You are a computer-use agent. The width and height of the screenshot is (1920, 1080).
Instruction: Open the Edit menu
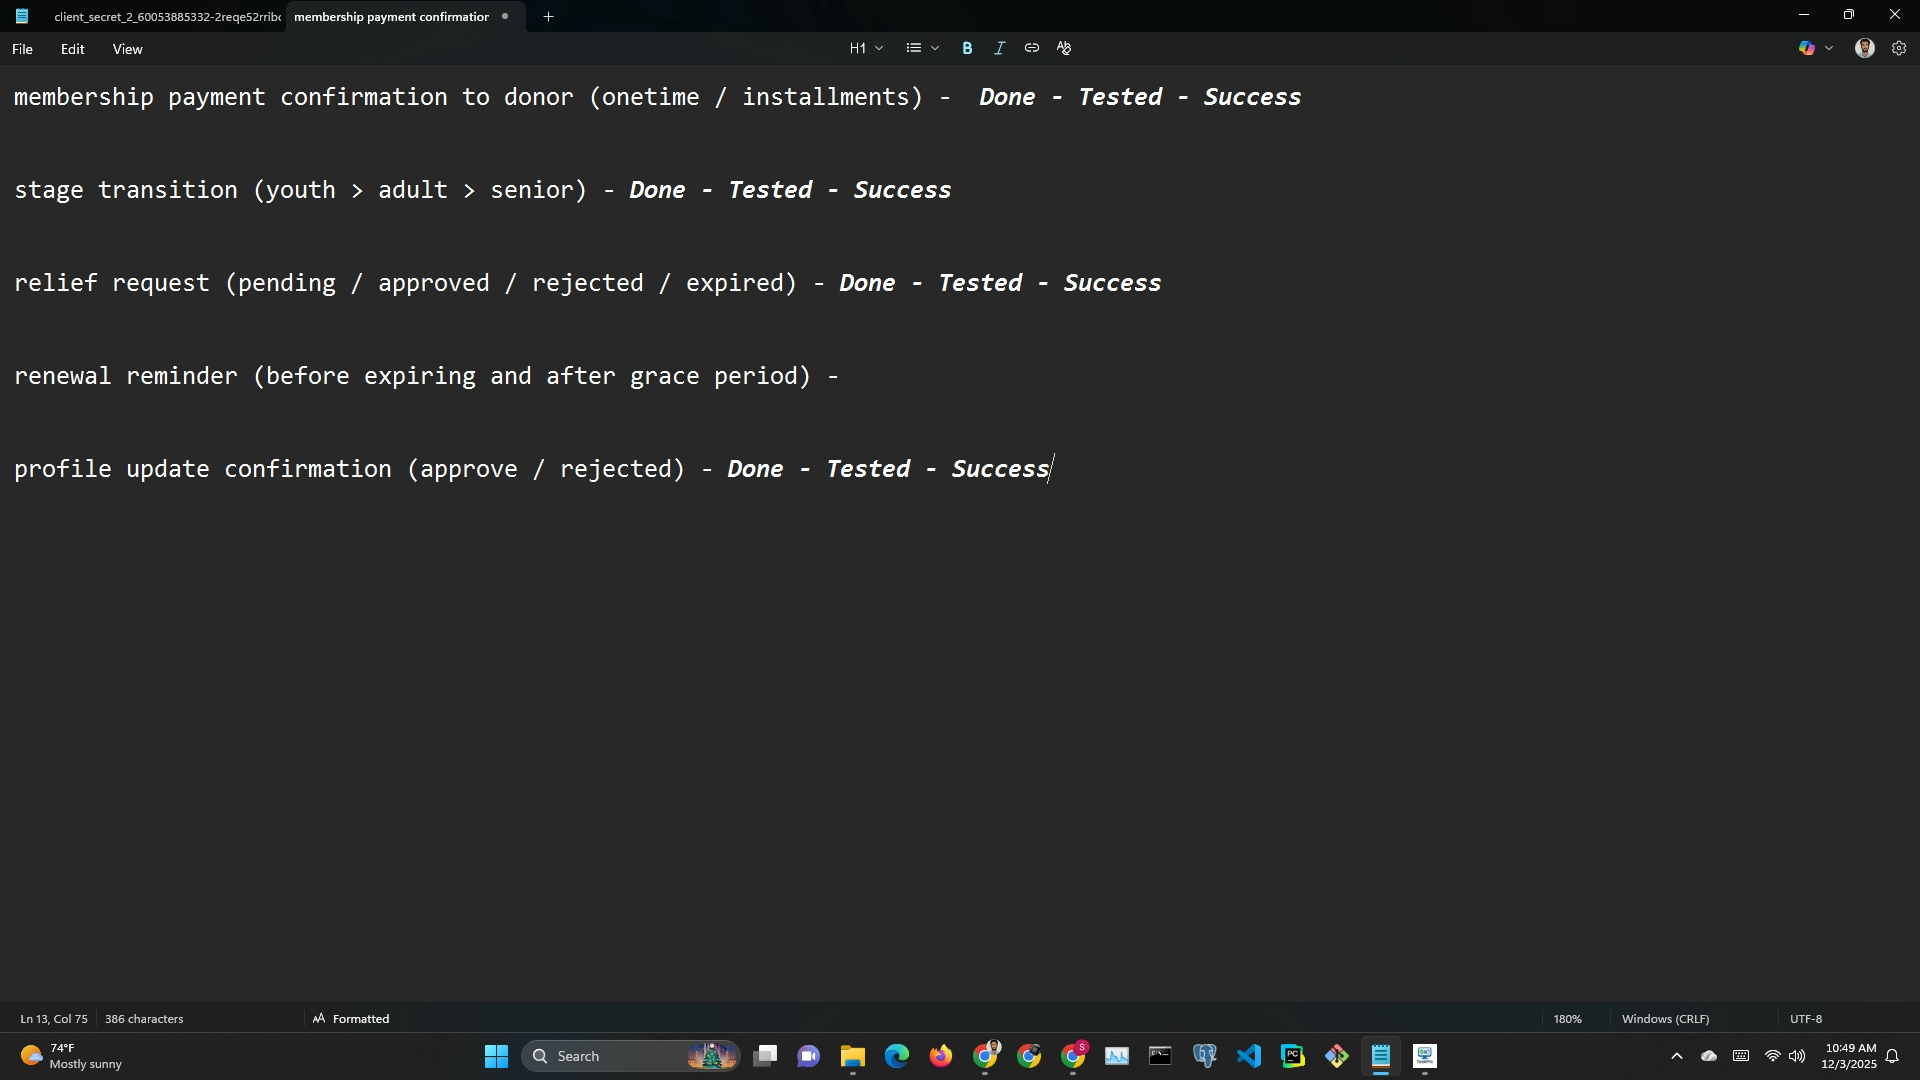[x=72, y=49]
